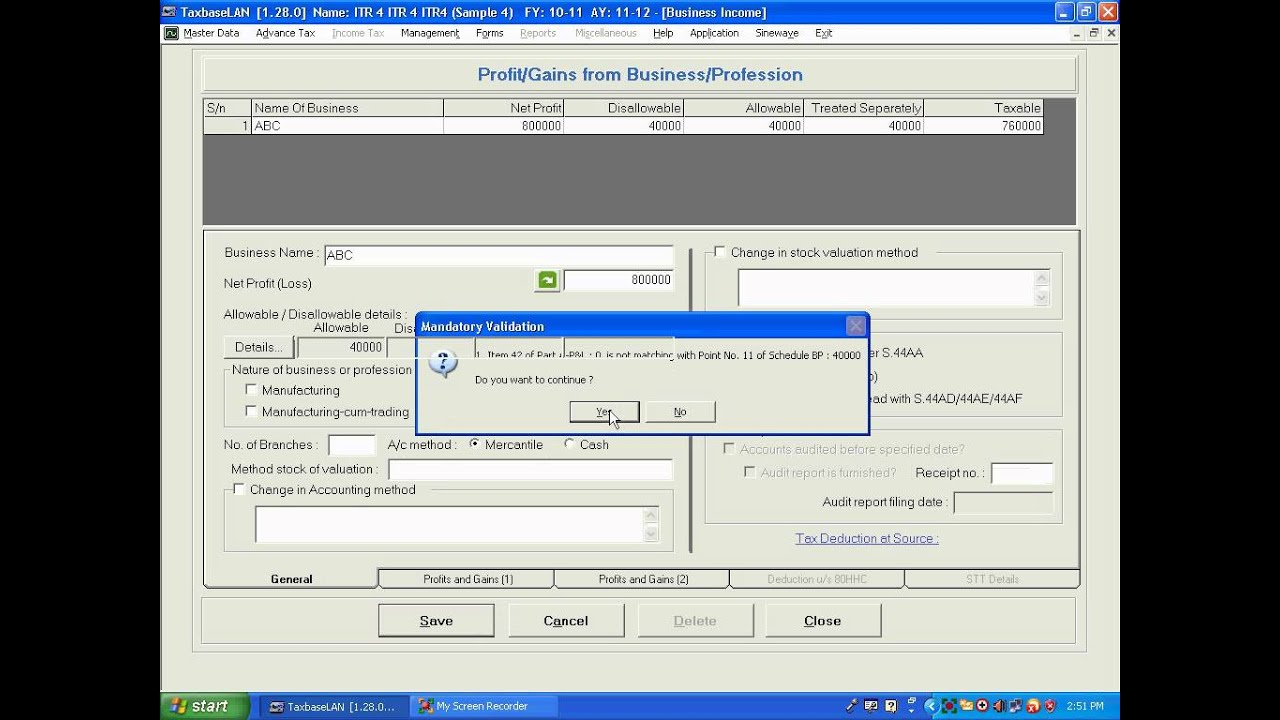Switch to Profits and Gains (2) tab
The width and height of the screenshot is (1280, 720).
point(643,579)
